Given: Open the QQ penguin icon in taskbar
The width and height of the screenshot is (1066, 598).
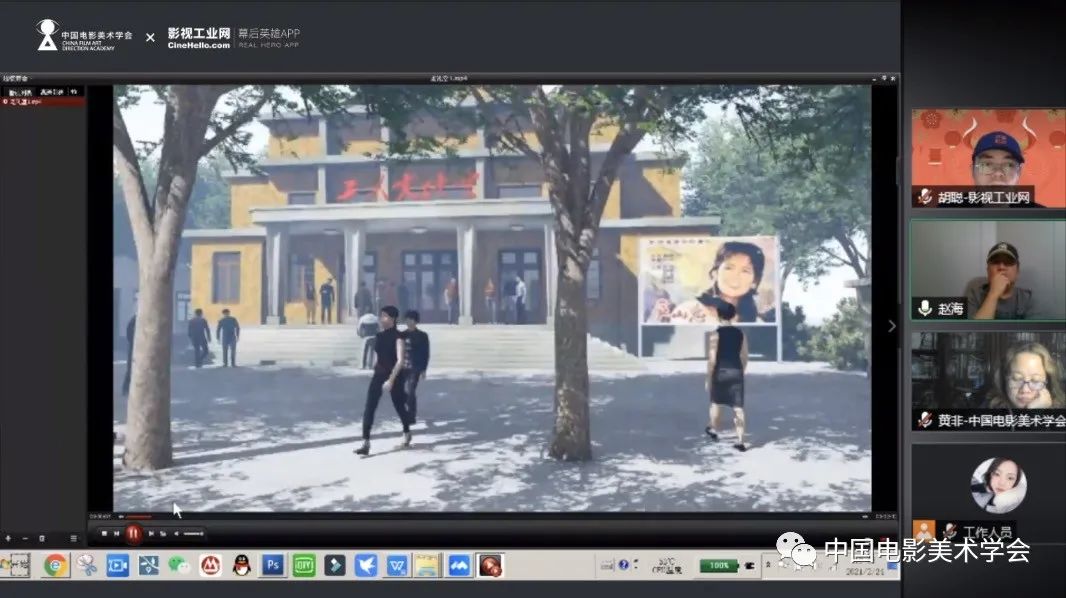Looking at the screenshot, I should click(241, 566).
